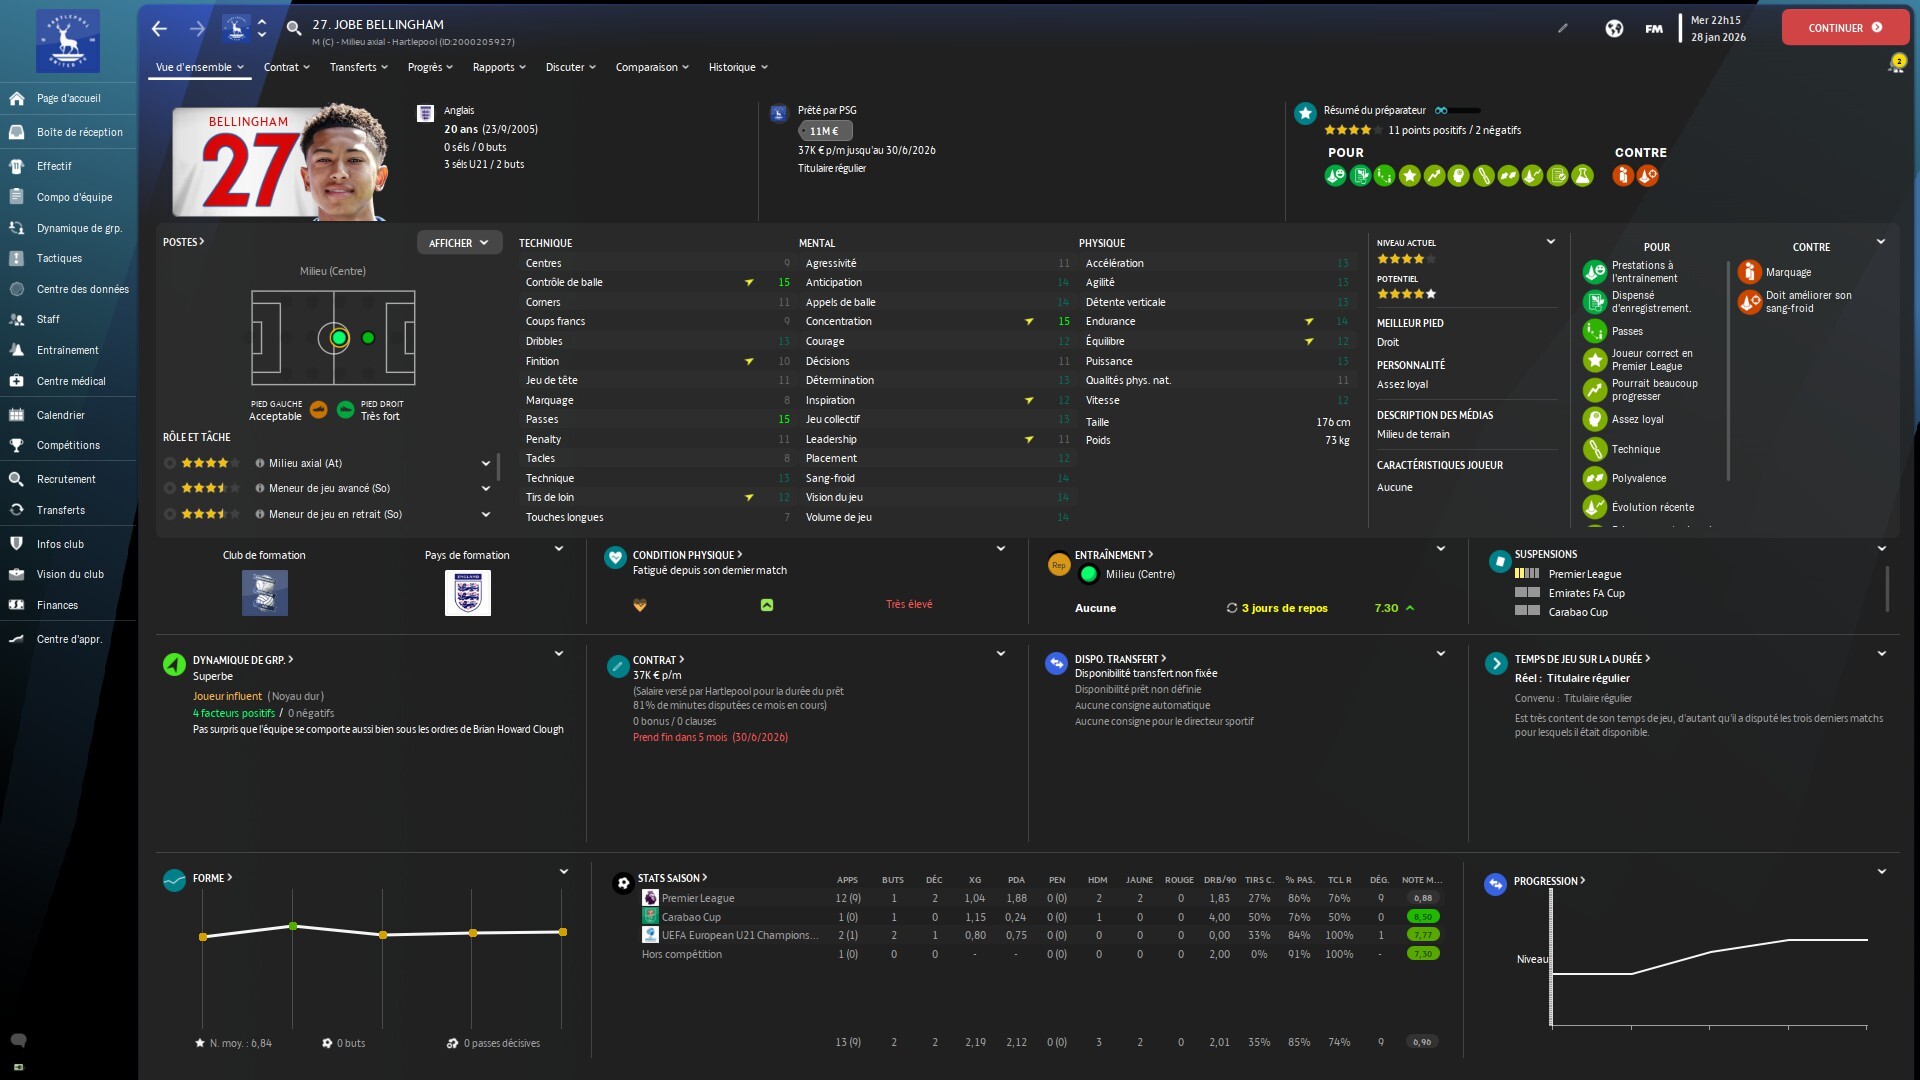Open the STATS SAISON section link

pyautogui.click(x=672, y=878)
